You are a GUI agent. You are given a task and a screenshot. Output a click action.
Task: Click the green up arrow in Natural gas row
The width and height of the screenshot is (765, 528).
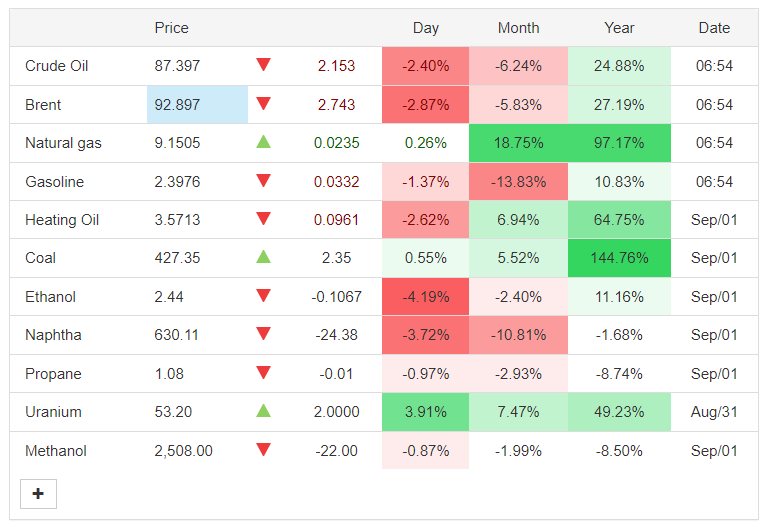(x=263, y=142)
